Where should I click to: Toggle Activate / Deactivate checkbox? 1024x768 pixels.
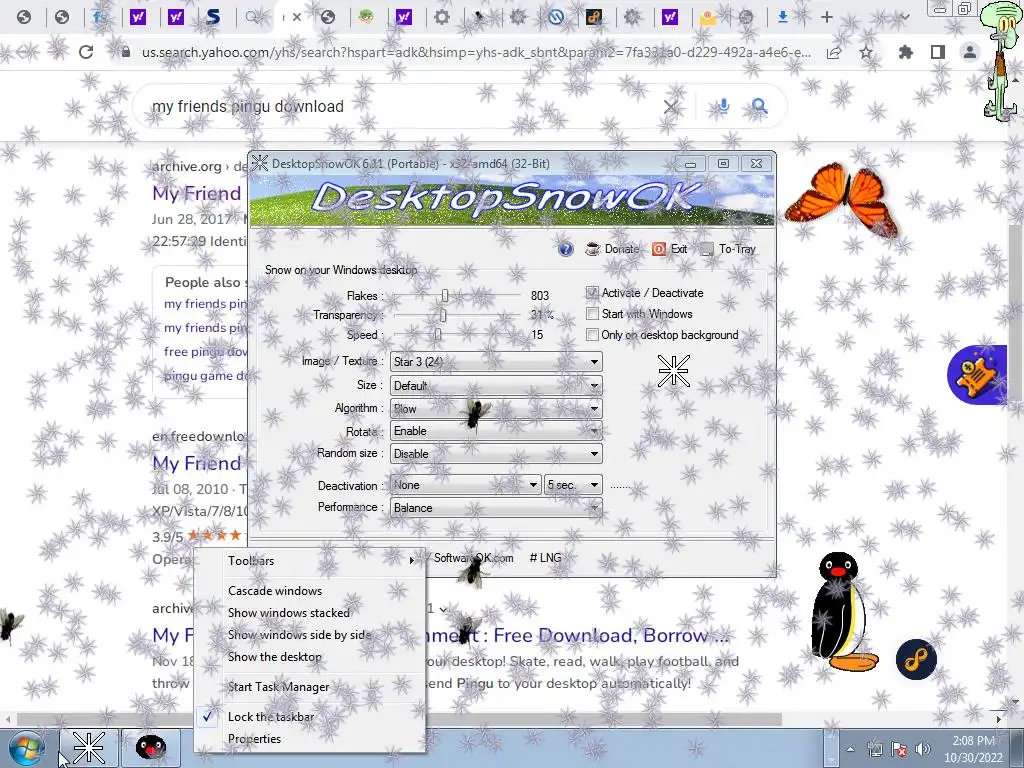(x=592, y=293)
